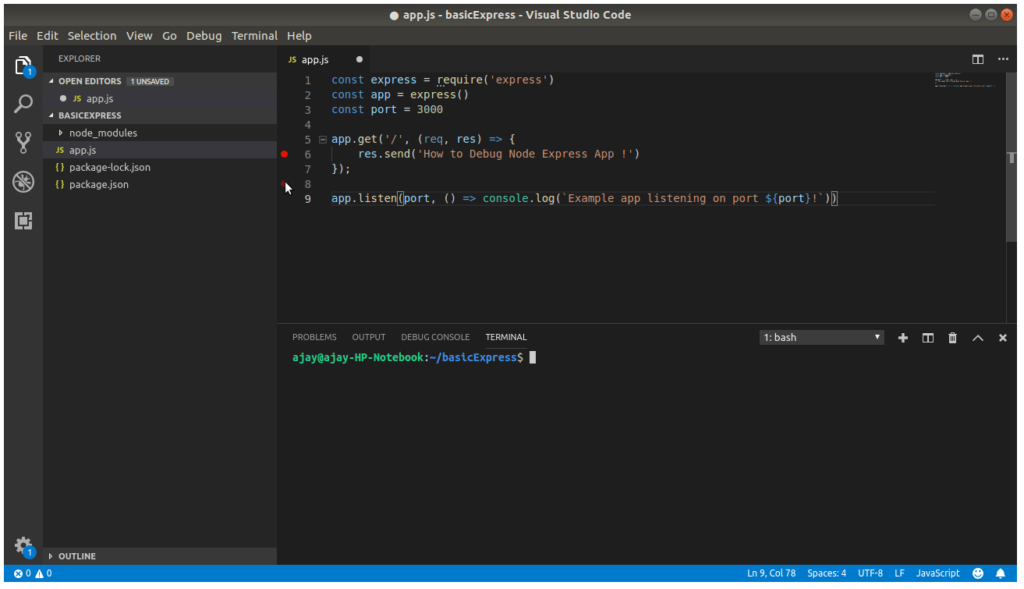Change end of line via LF

click(899, 574)
